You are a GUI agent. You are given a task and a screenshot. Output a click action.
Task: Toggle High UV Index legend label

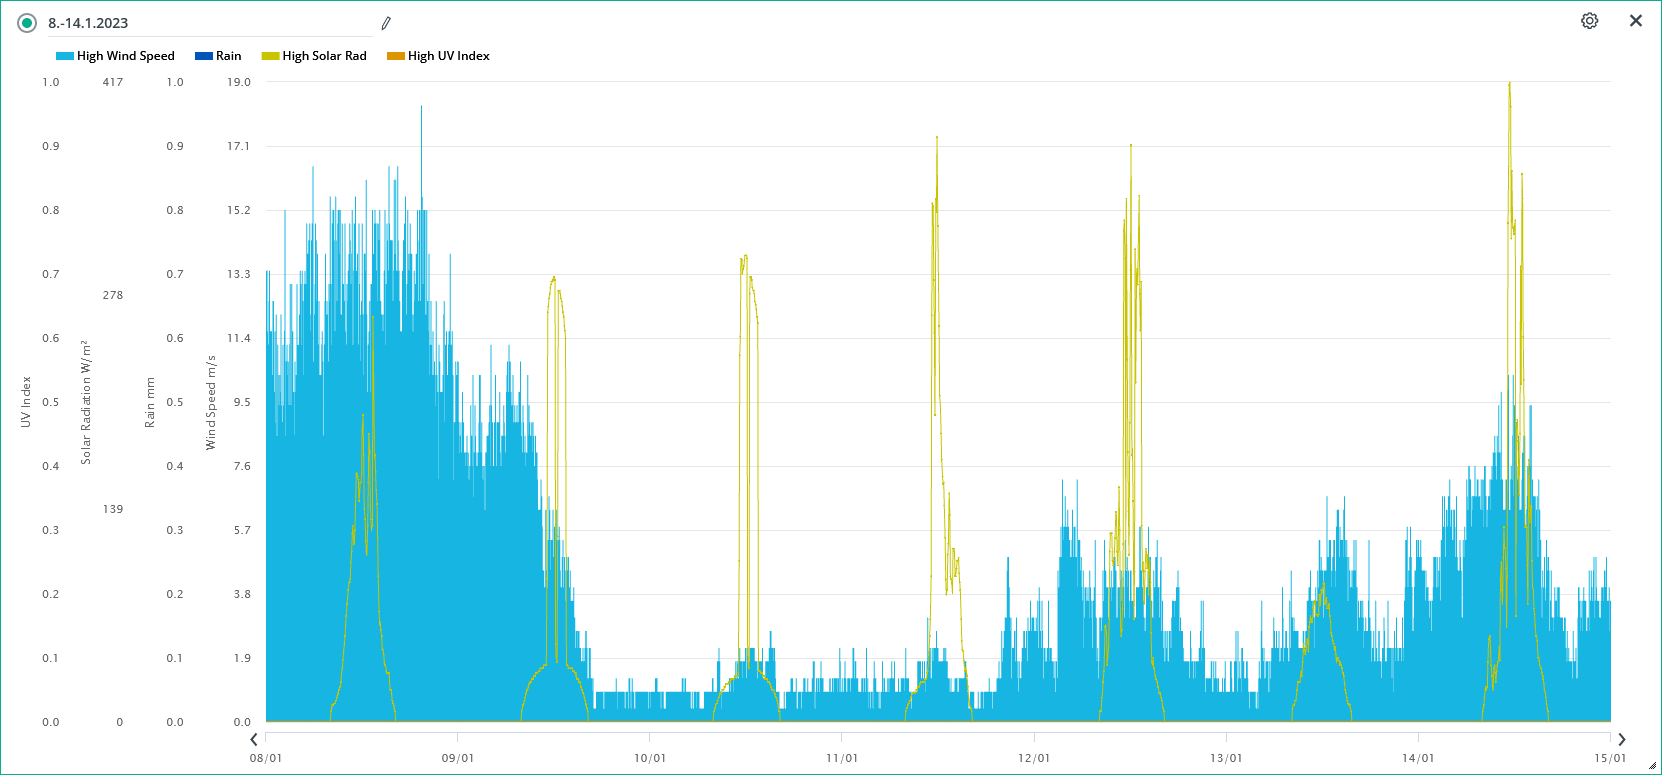(x=448, y=56)
